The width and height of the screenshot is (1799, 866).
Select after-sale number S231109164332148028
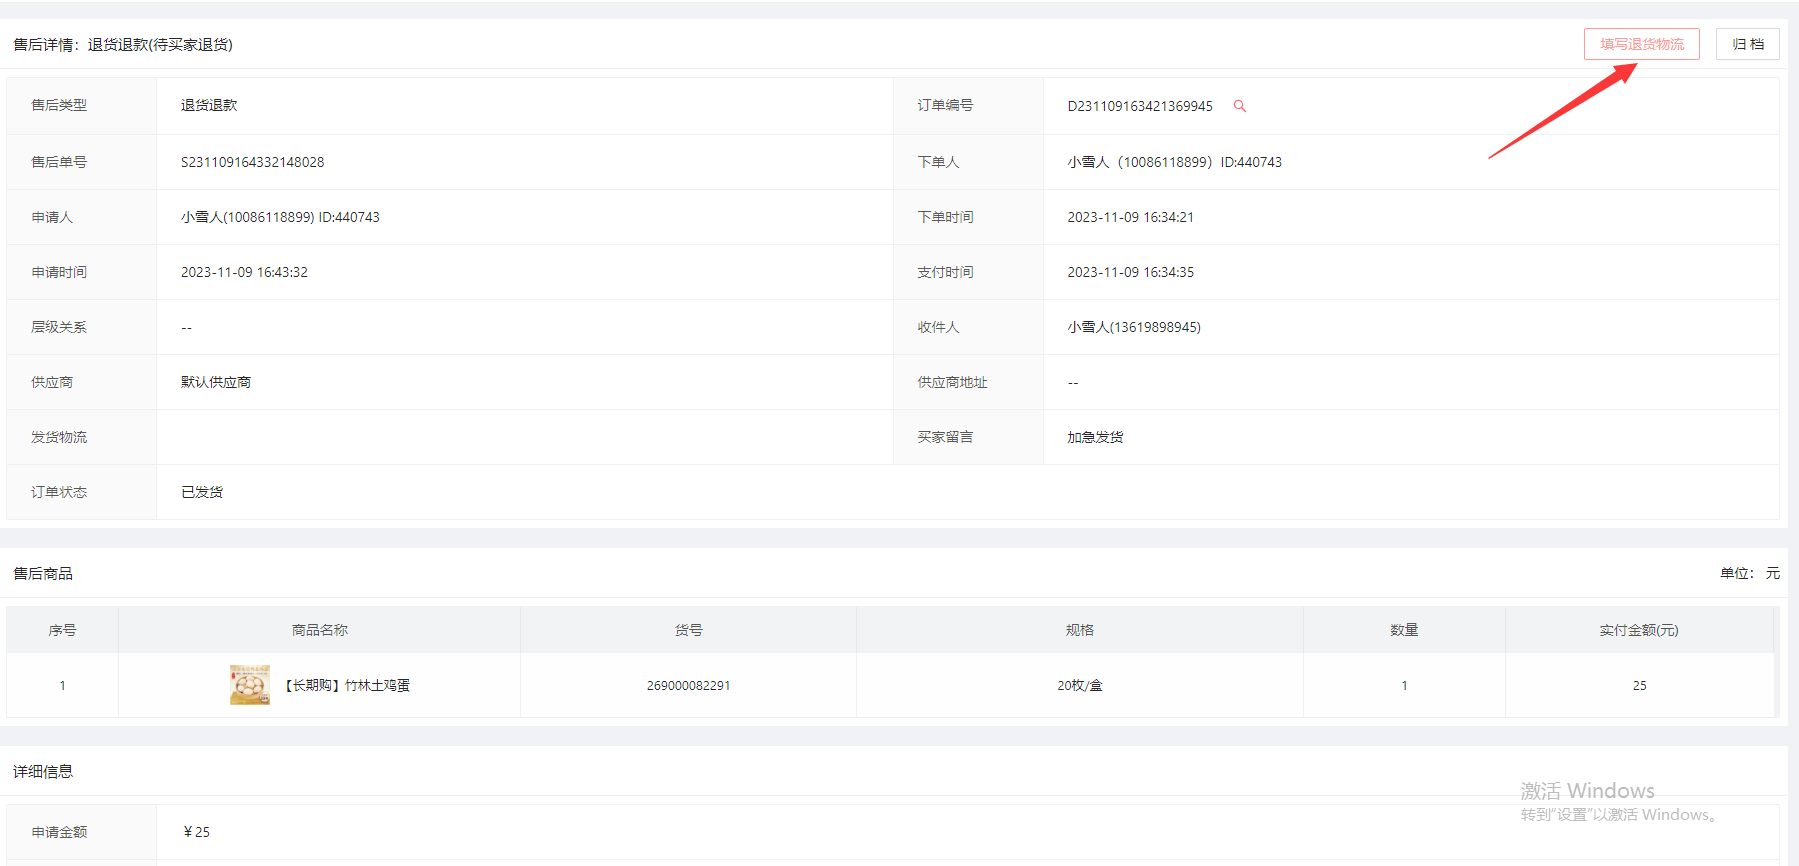click(252, 162)
